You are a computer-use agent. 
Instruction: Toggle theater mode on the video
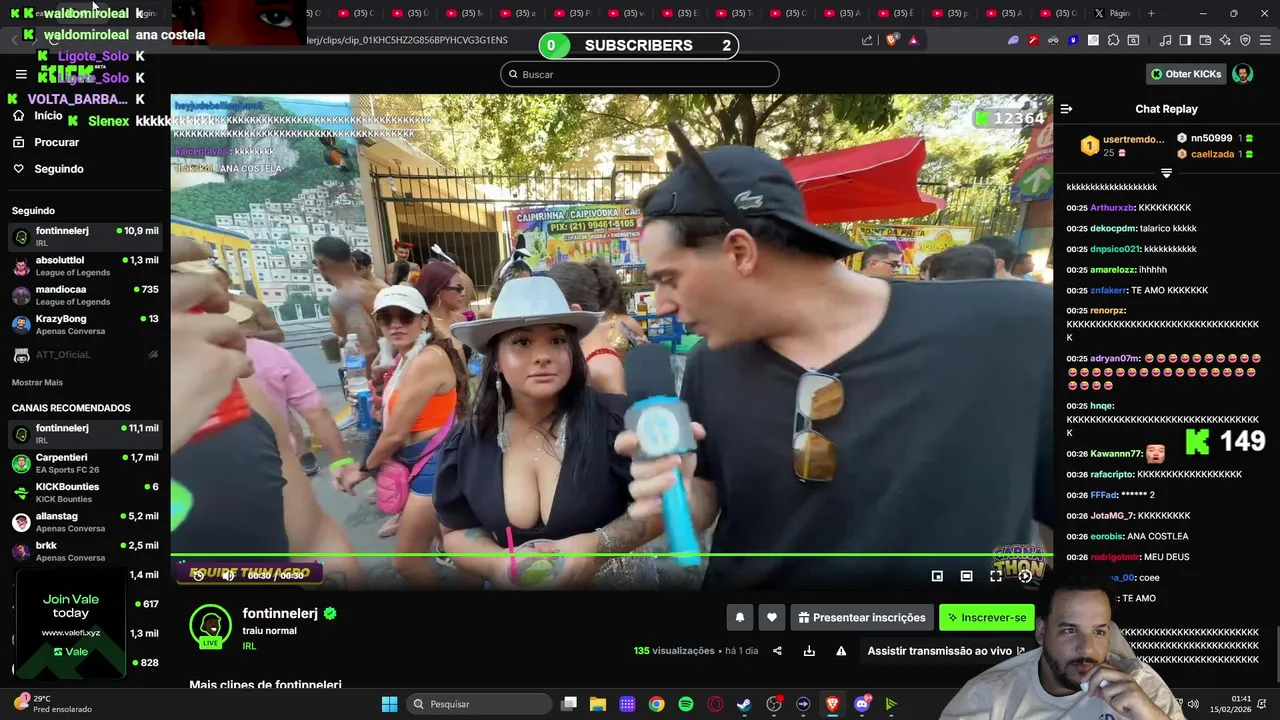tap(966, 576)
